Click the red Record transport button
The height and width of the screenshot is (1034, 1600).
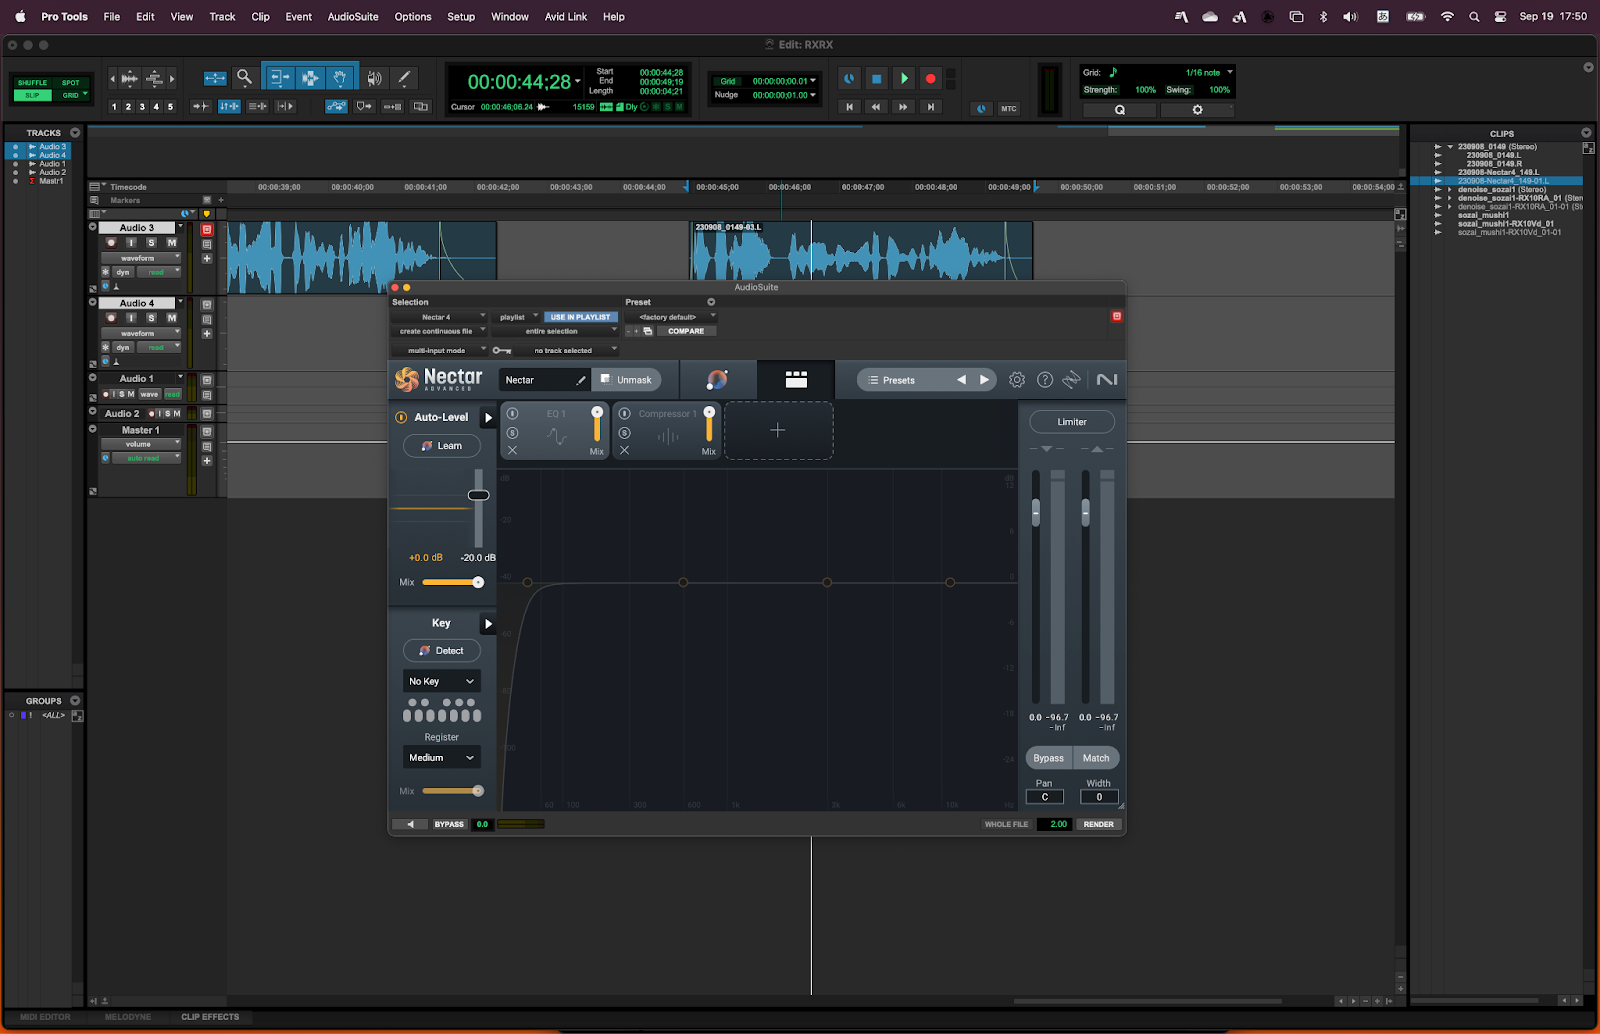point(931,78)
